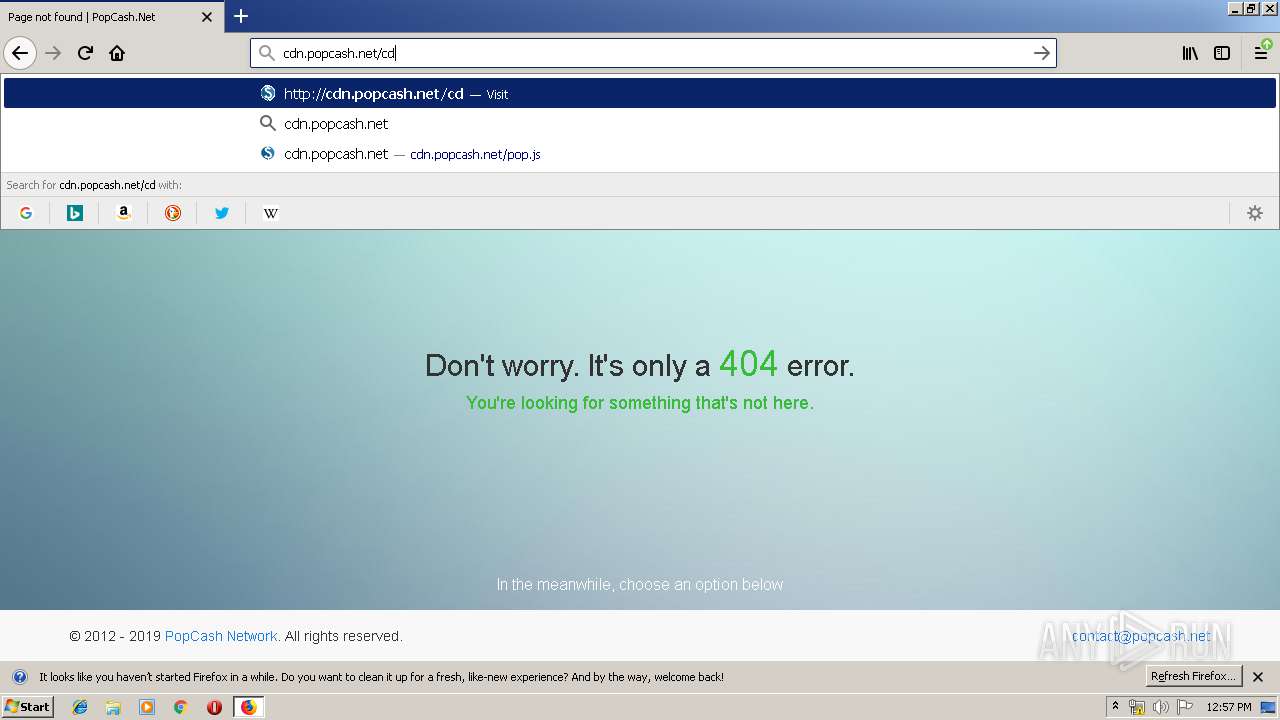Click the Go arrow in address bar

1041,53
